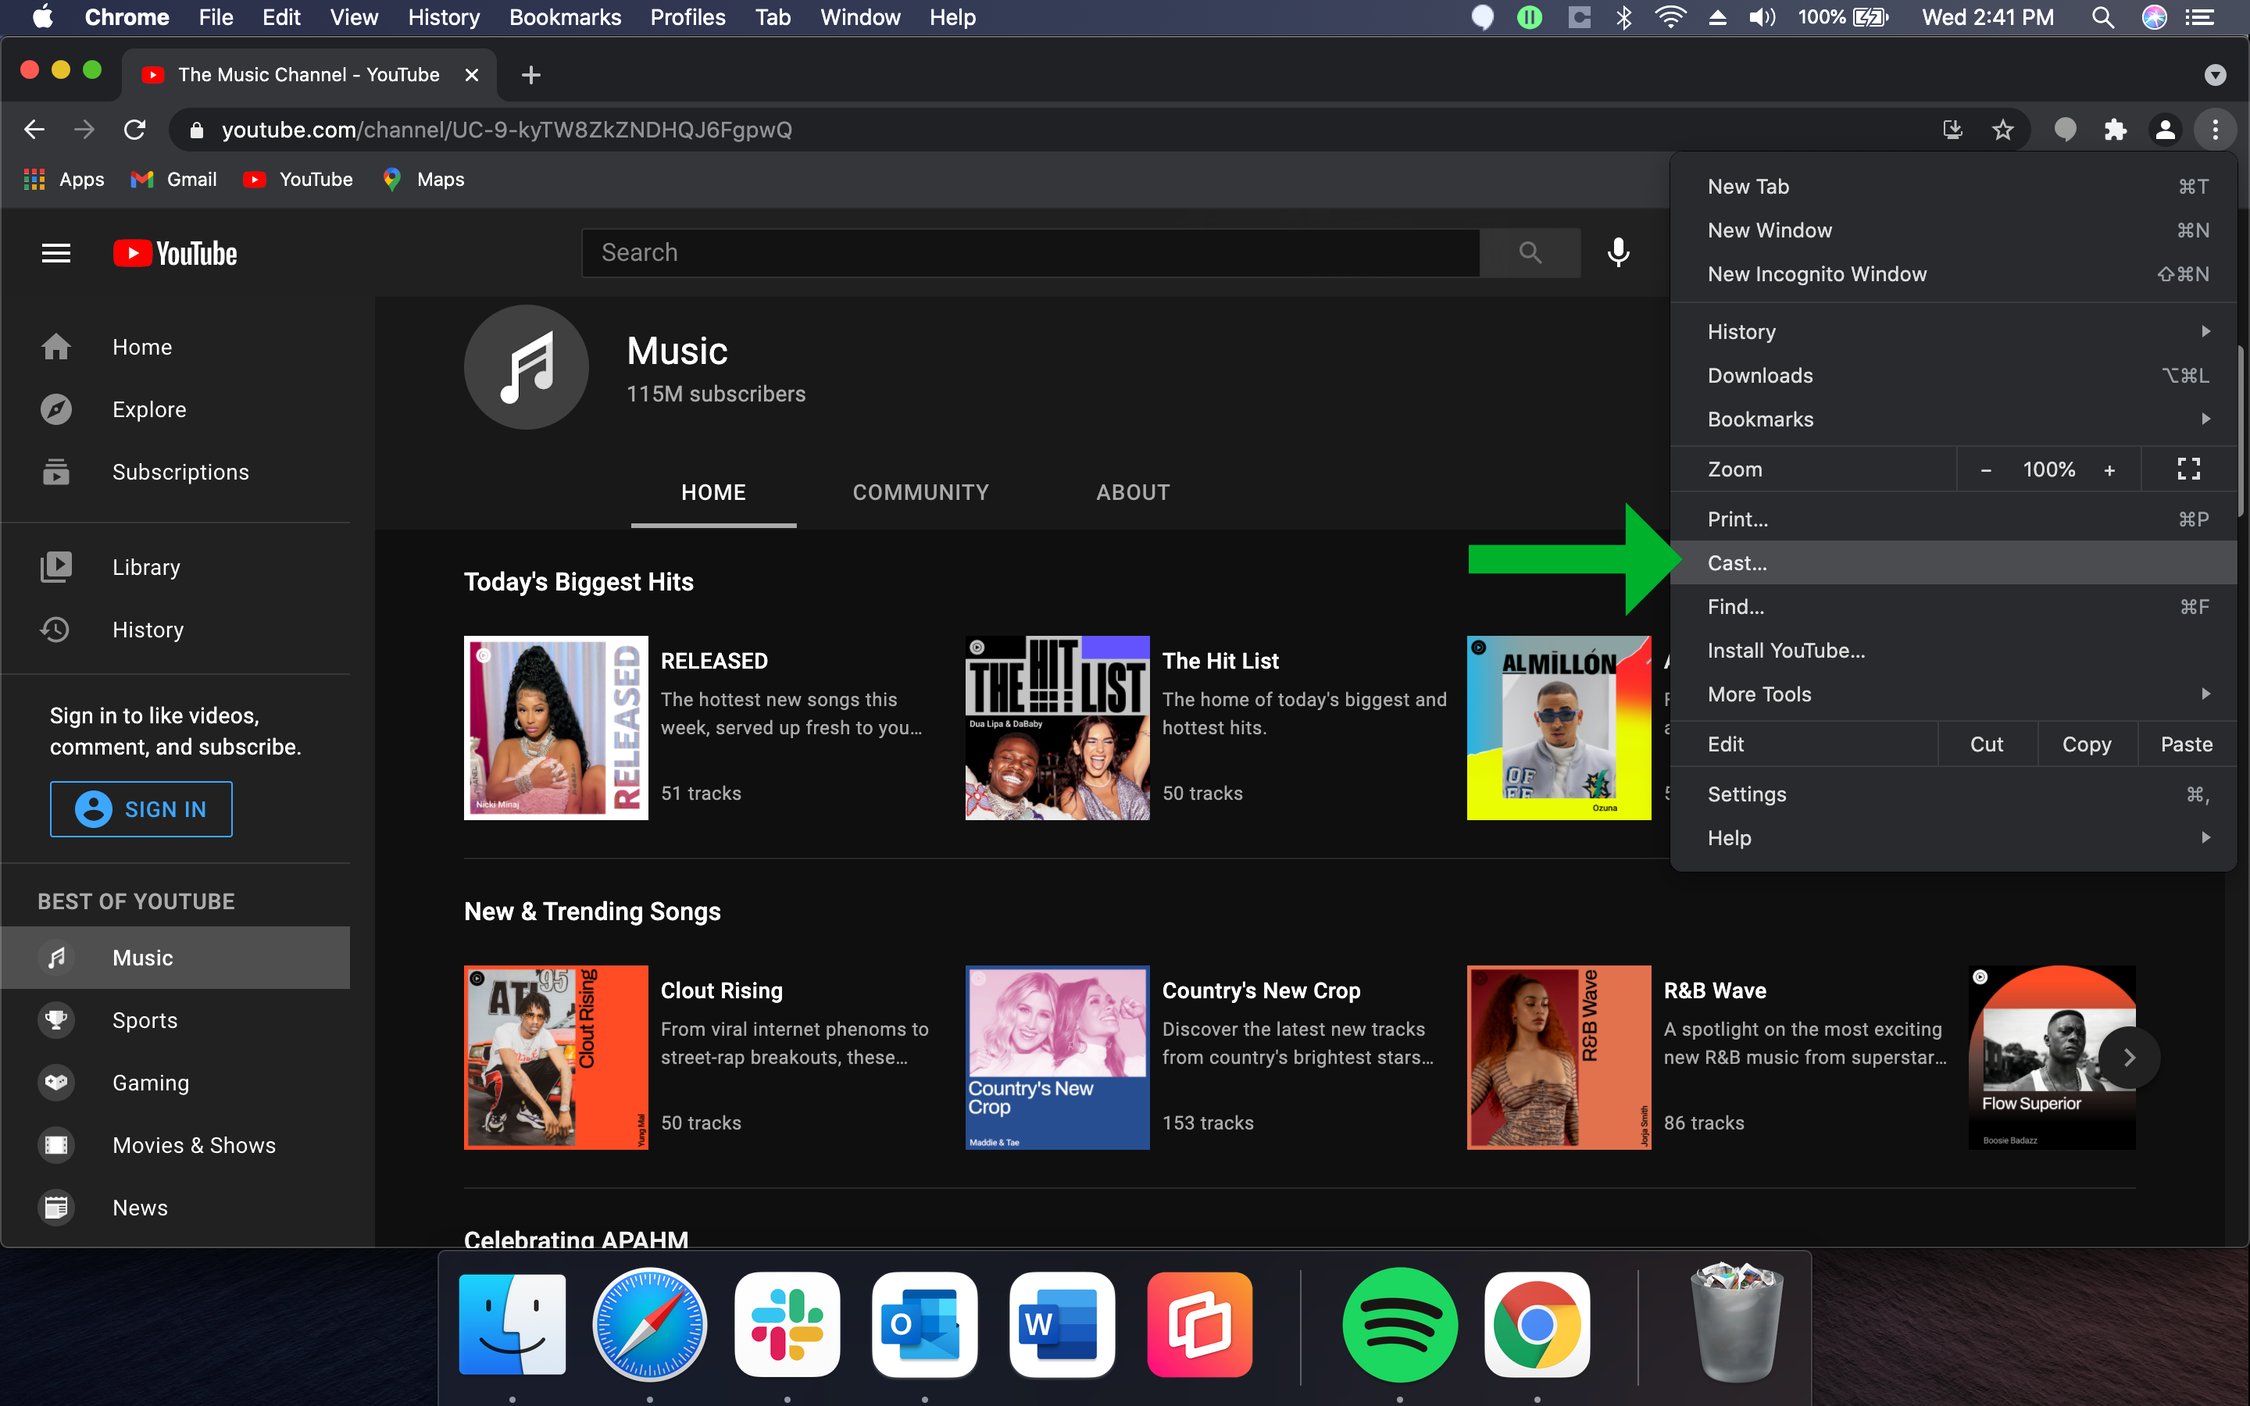The image size is (2250, 1406).
Task: Open the hamburger menu on YouTube
Action: 55,252
